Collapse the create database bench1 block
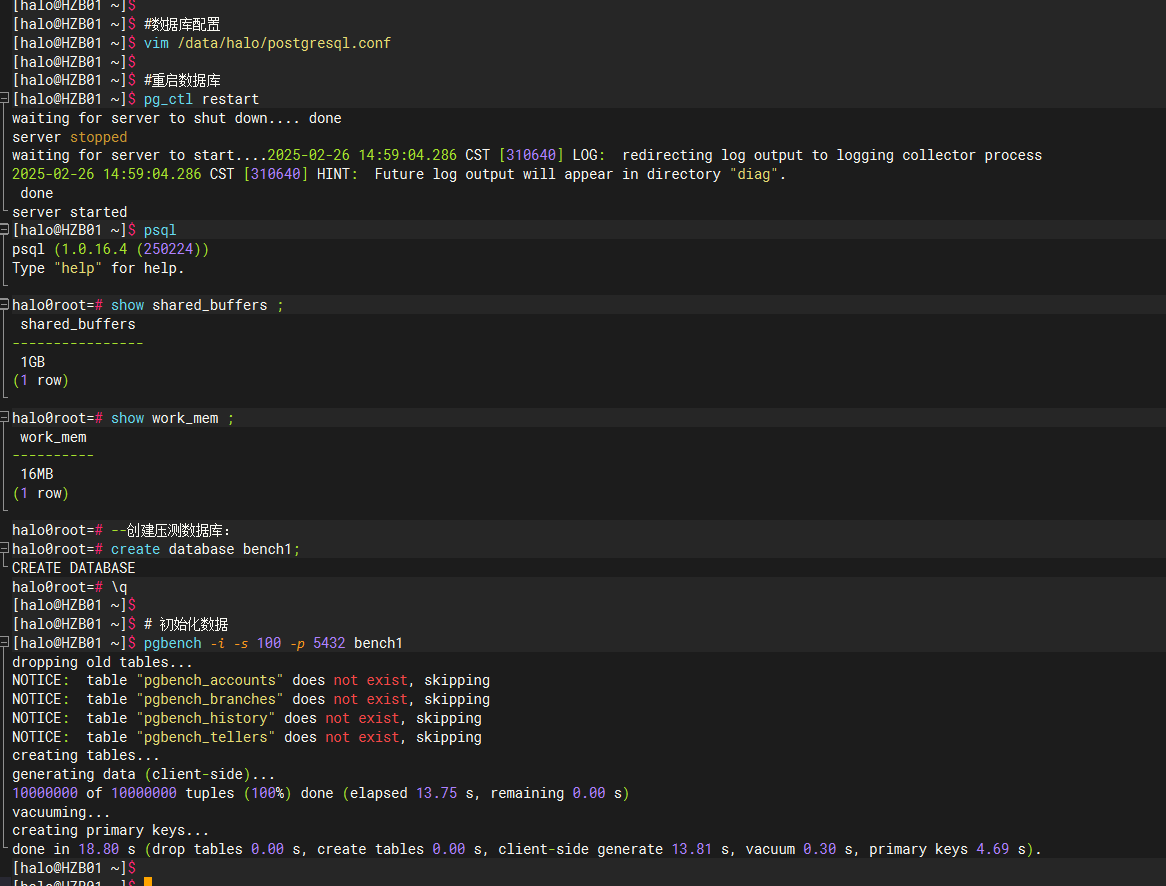 click(4, 548)
